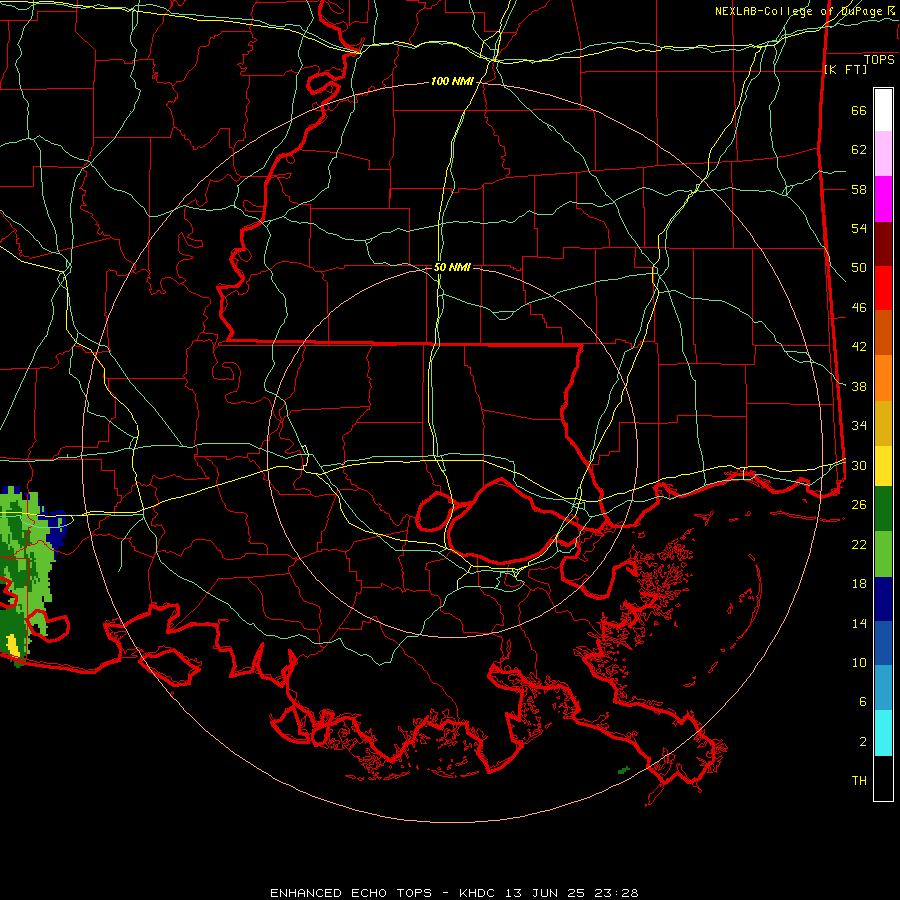
Task: Click the 26 legend value
Action: tap(859, 505)
